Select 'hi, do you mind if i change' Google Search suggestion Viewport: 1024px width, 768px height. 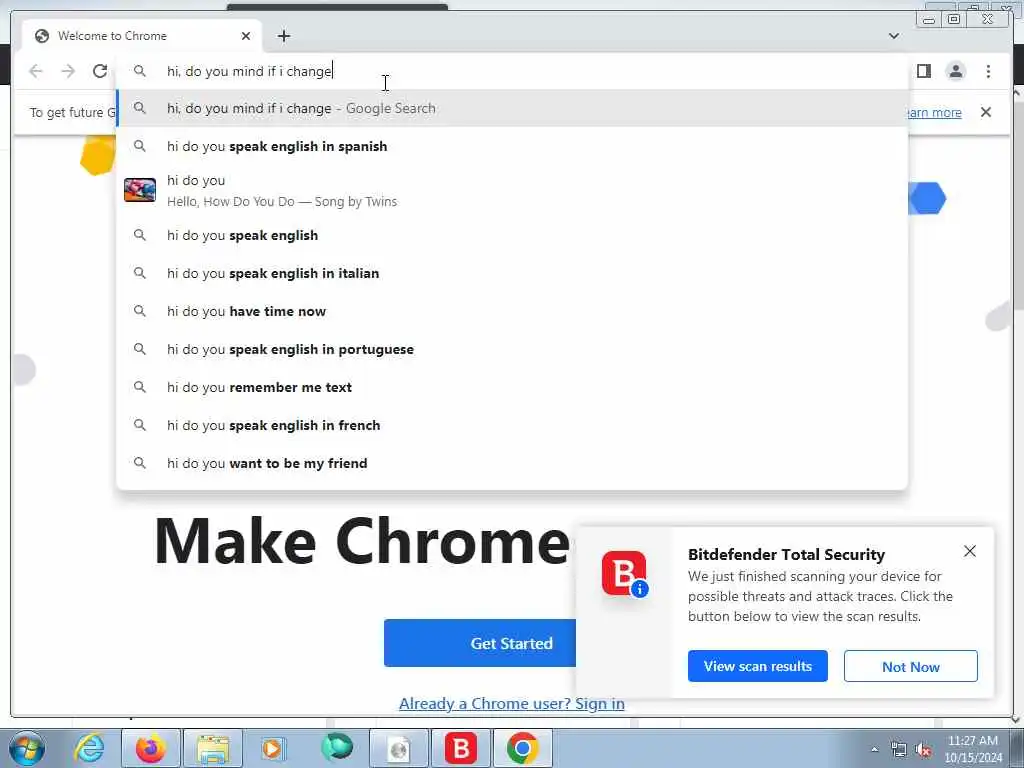point(512,108)
